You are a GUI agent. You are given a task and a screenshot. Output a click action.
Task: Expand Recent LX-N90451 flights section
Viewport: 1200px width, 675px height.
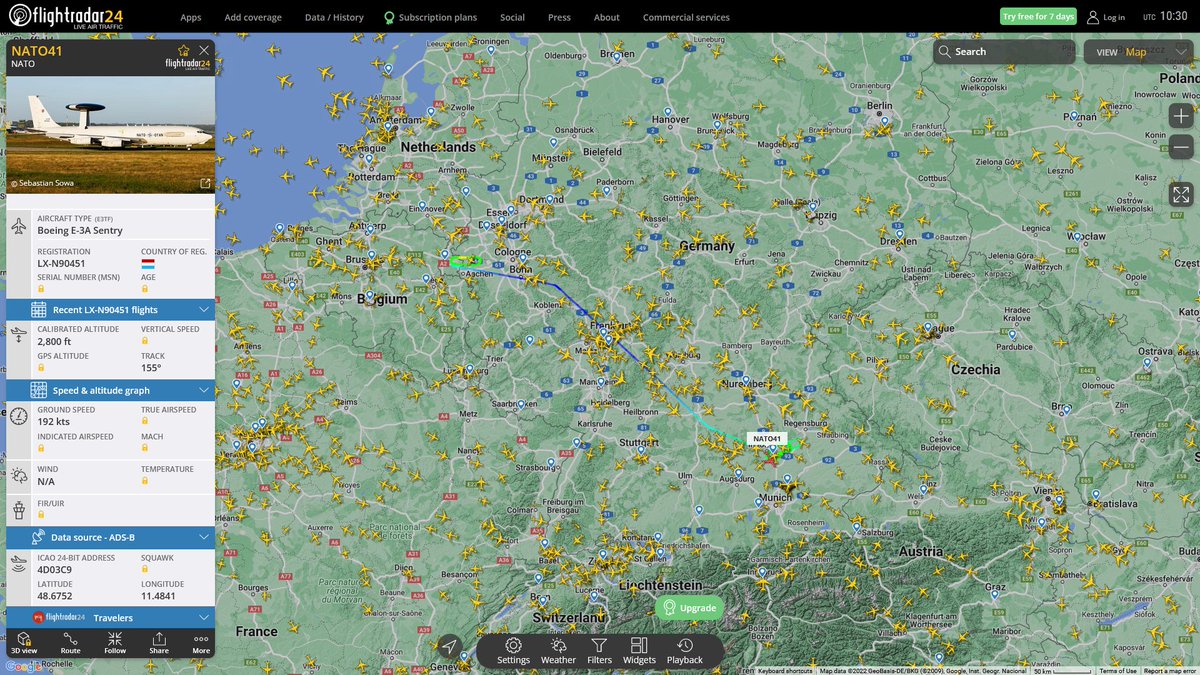click(x=110, y=310)
